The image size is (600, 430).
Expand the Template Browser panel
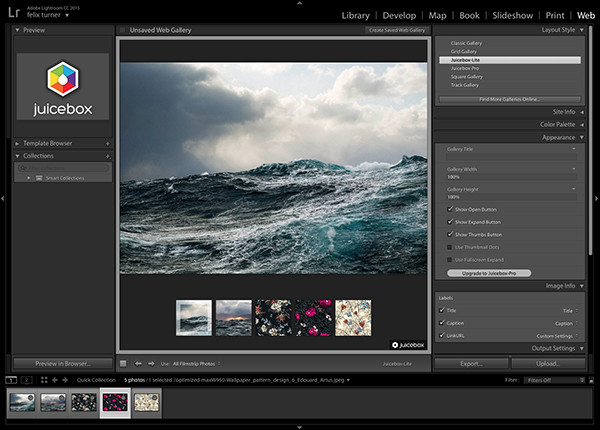pyautogui.click(x=17, y=143)
